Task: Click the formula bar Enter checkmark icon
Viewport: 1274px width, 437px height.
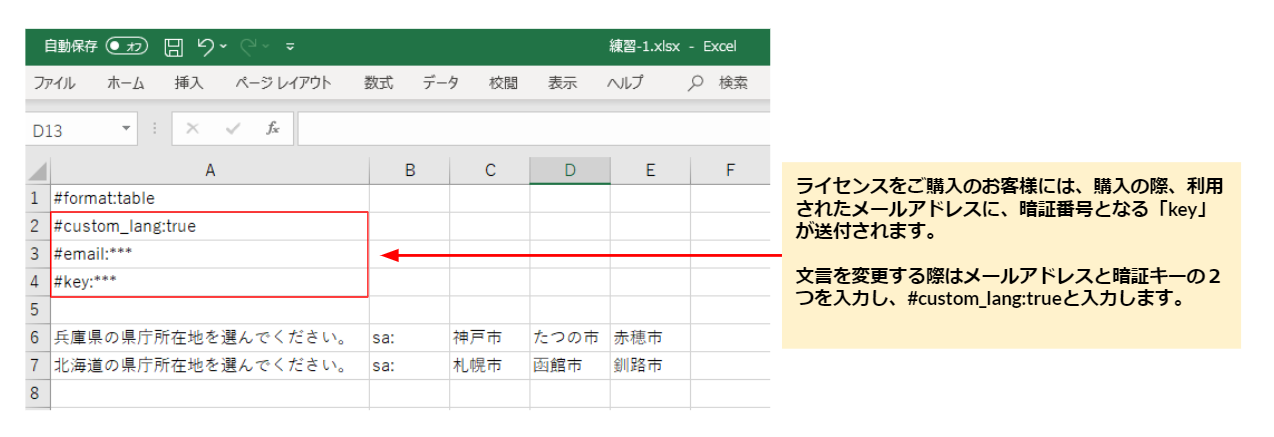Action: pyautogui.click(x=233, y=129)
